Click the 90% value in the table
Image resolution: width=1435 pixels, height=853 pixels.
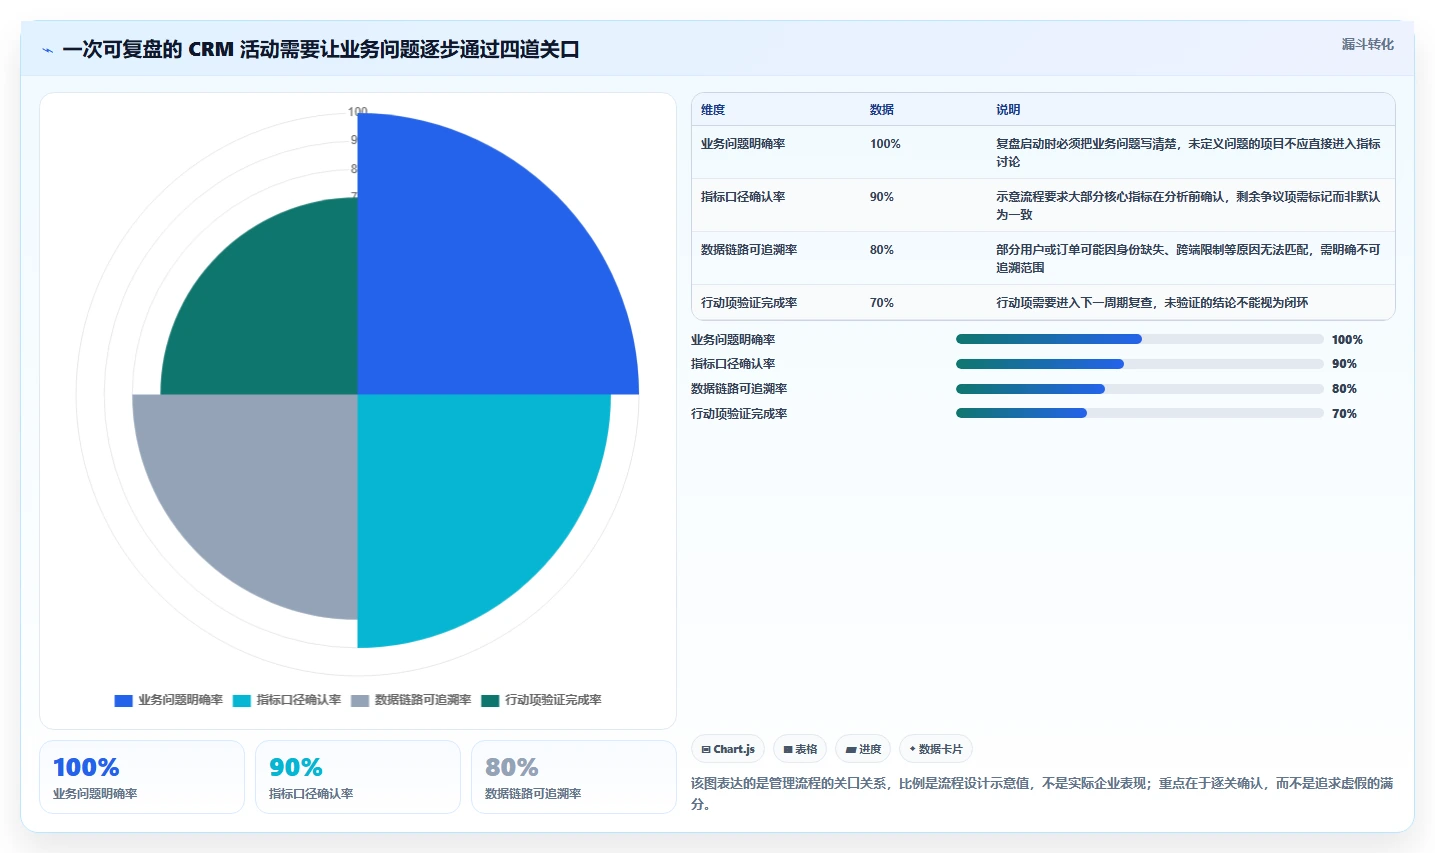881,197
